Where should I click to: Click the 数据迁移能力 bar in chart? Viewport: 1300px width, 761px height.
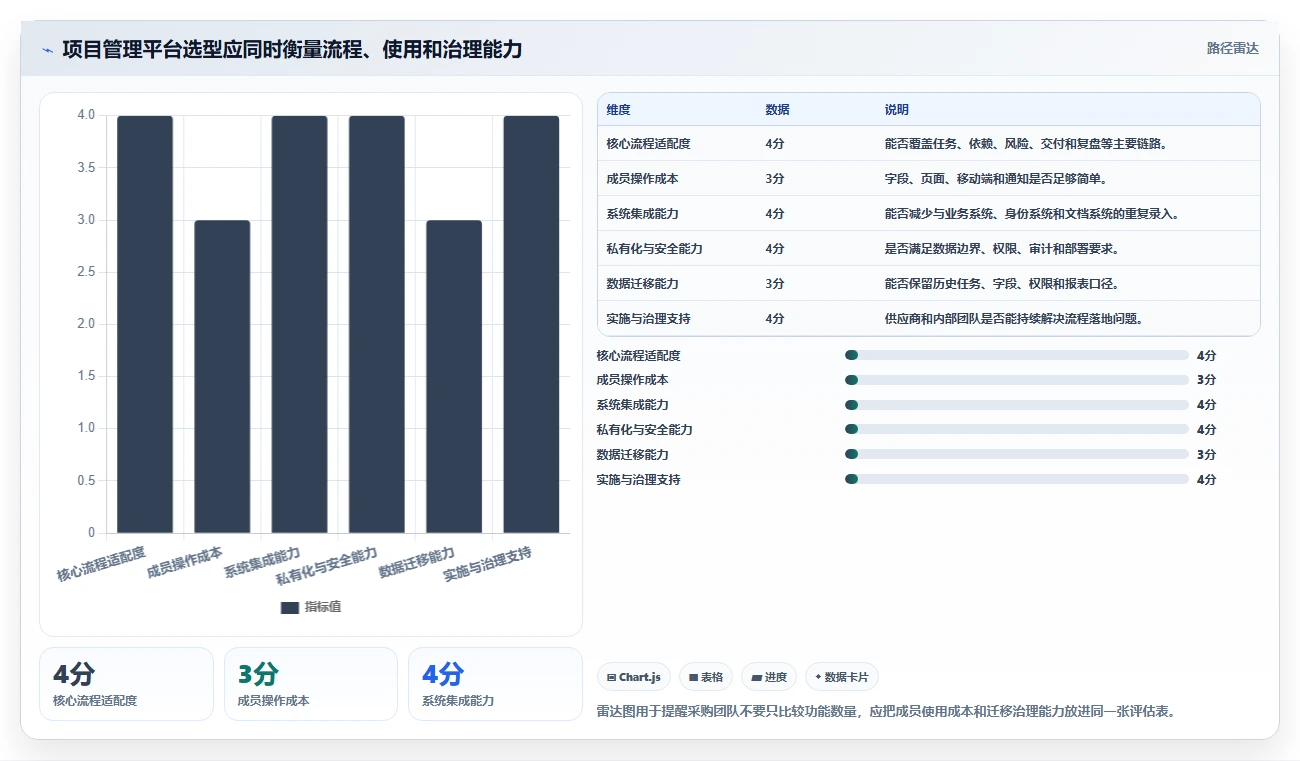454,376
